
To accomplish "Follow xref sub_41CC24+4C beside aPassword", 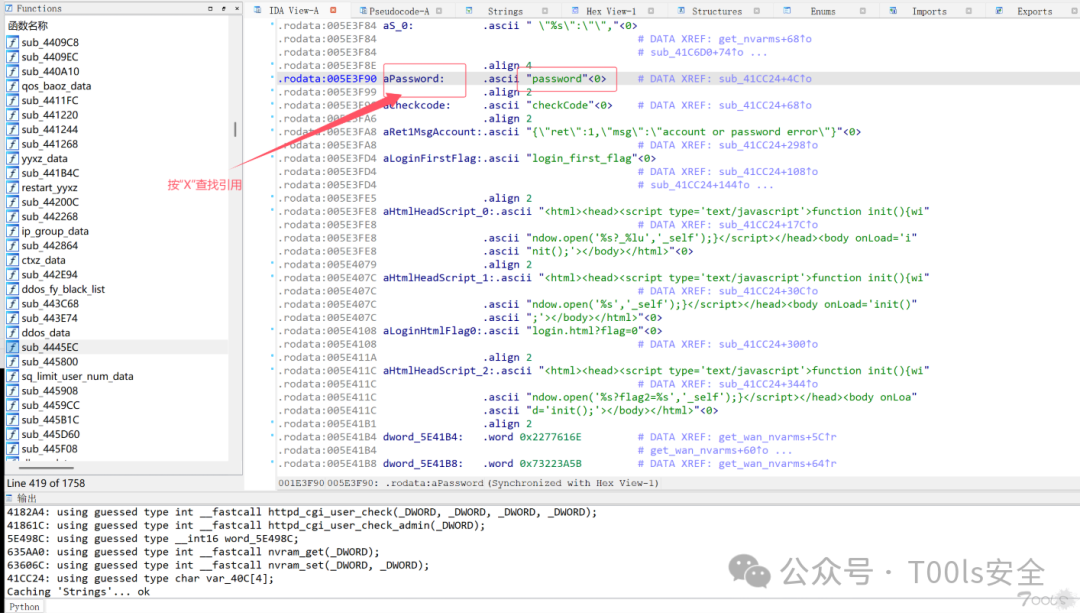I will pyautogui.click(x=765, y=79).
